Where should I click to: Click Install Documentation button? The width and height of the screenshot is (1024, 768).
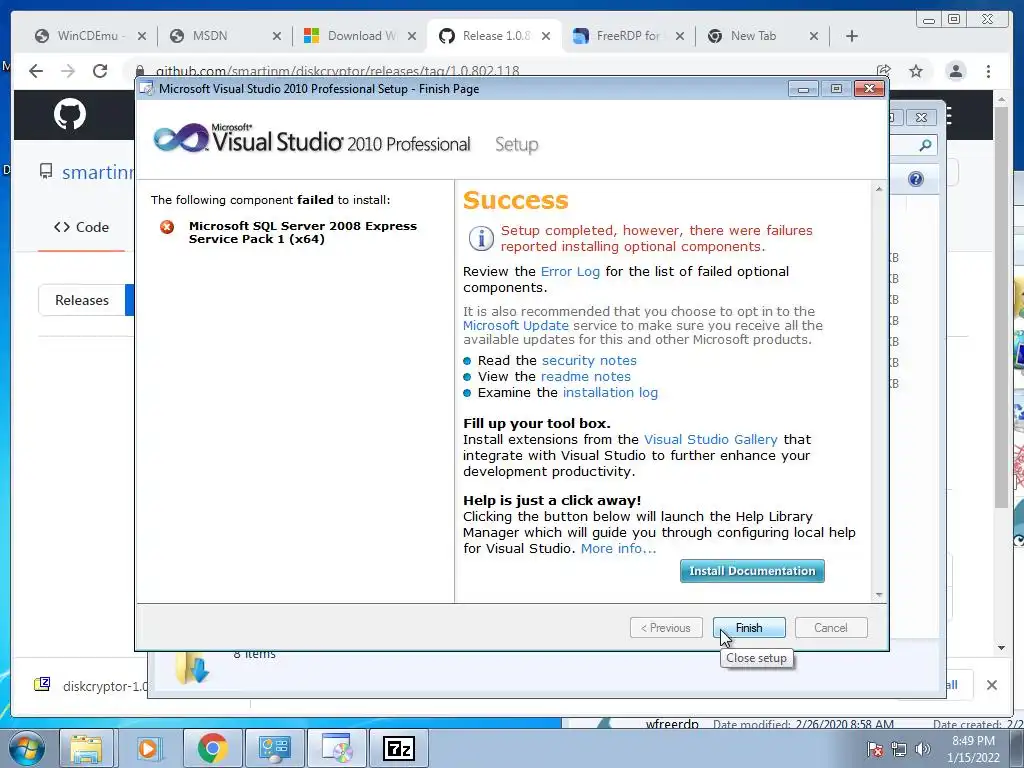(x=752, y=571)
